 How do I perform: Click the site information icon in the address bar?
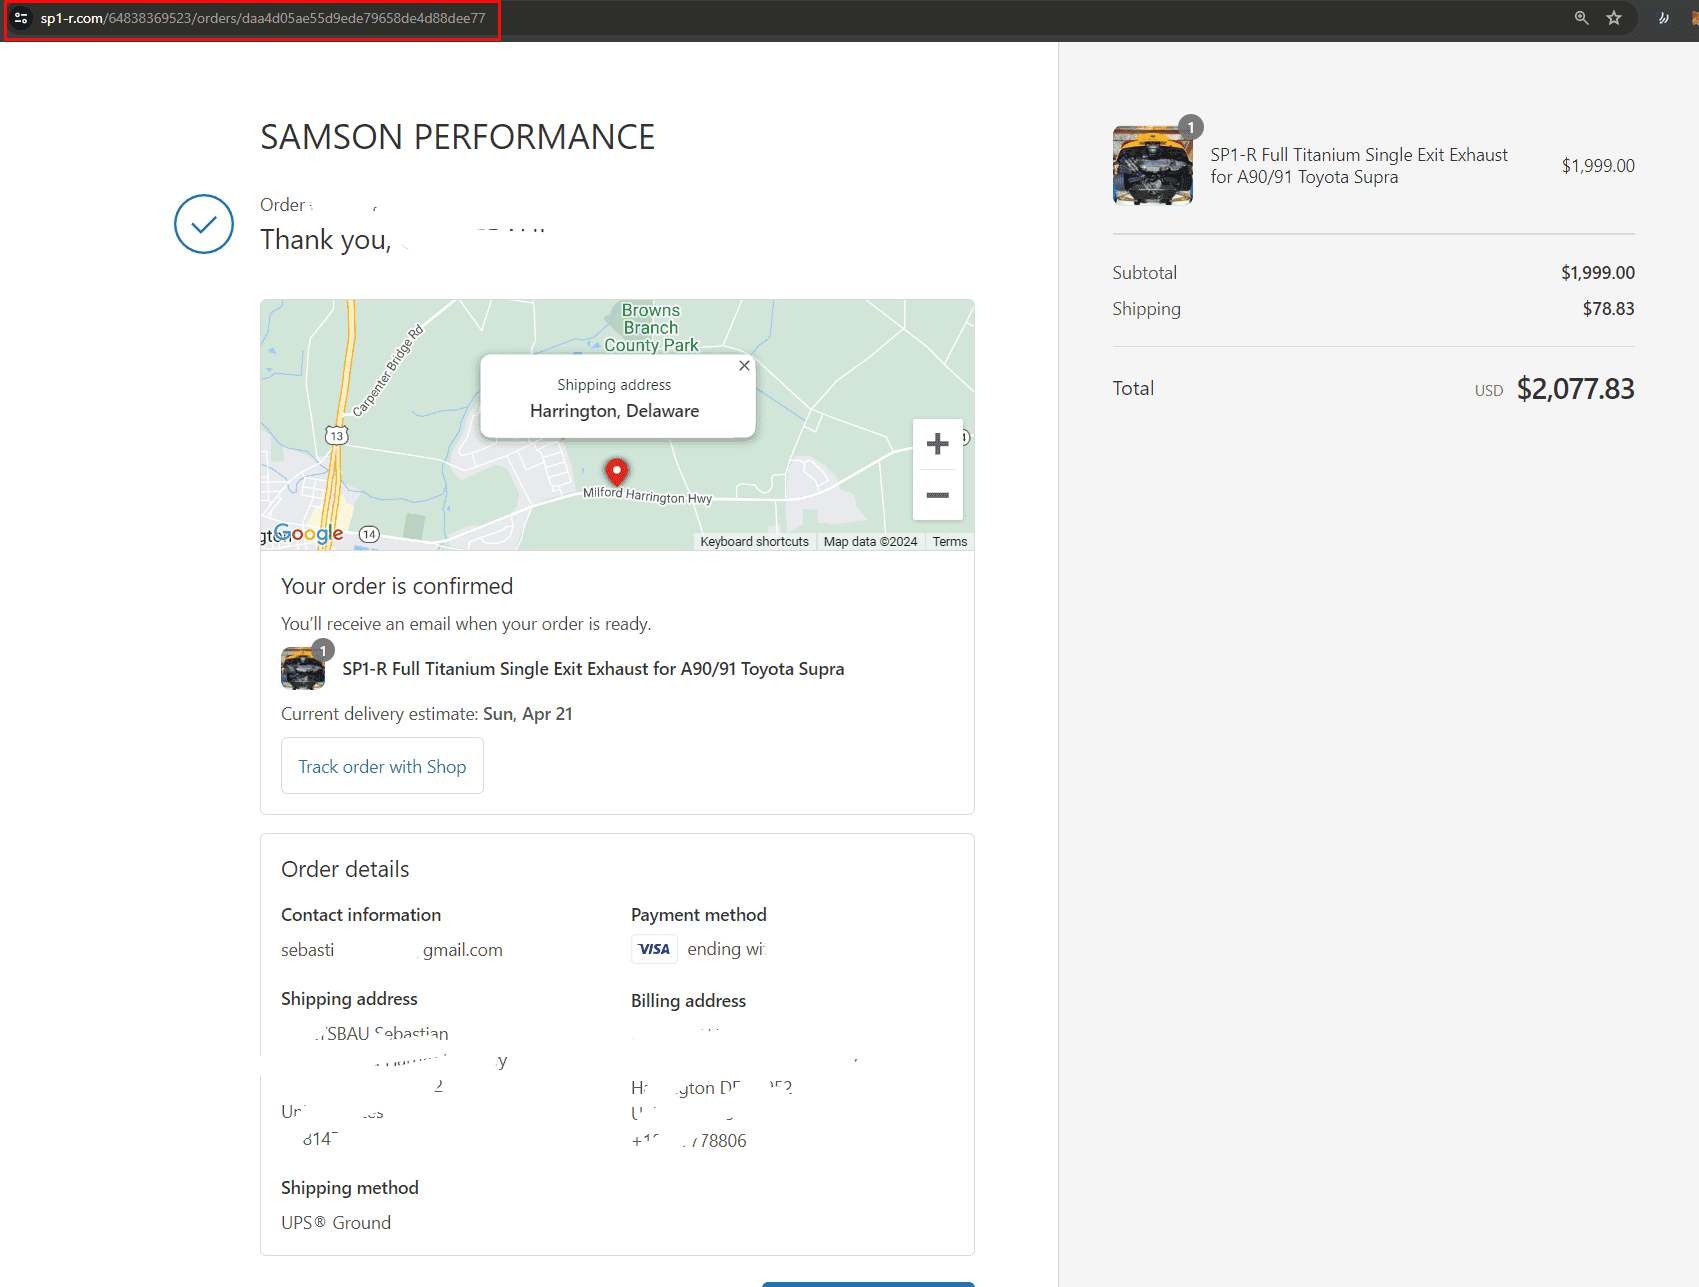(21, 18)
